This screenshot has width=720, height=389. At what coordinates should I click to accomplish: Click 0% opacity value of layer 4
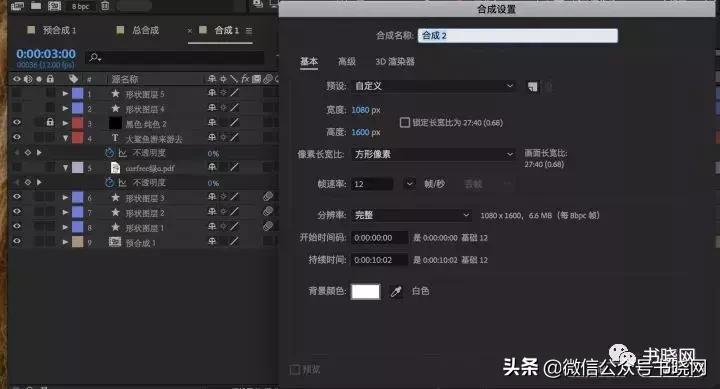[x=213, y=153]
